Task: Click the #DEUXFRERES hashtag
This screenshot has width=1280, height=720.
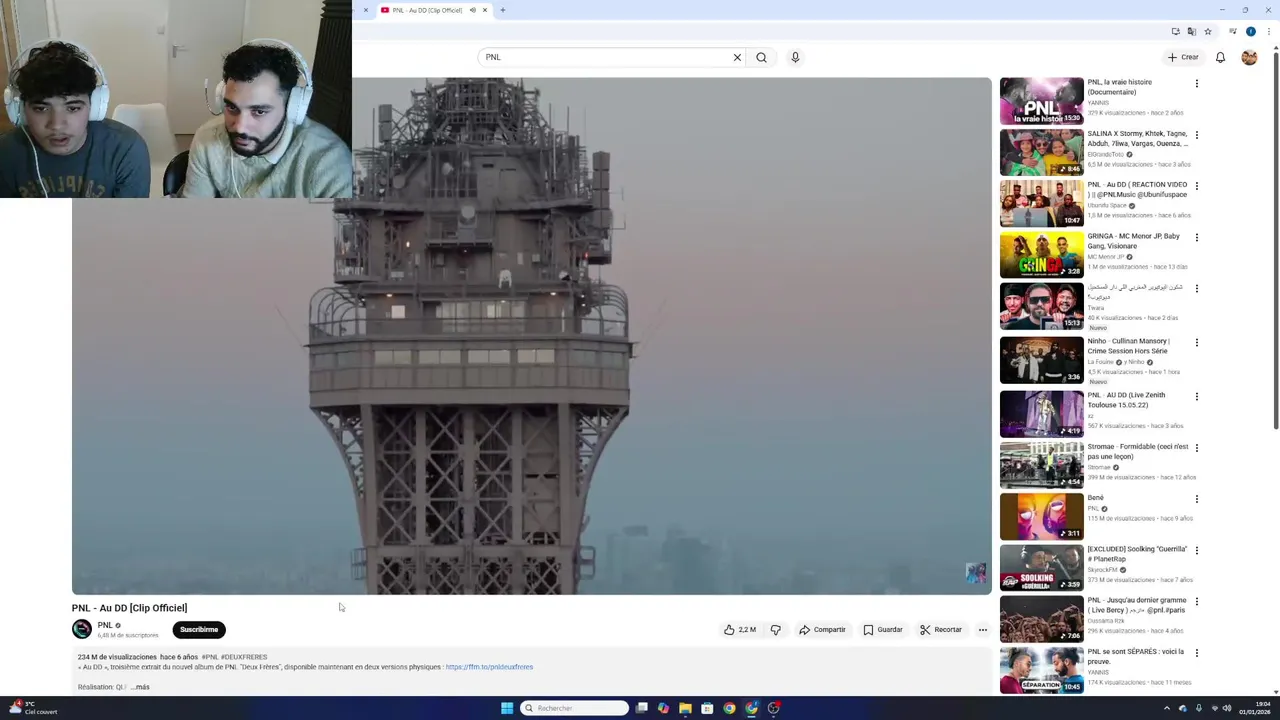Action: 244,657
